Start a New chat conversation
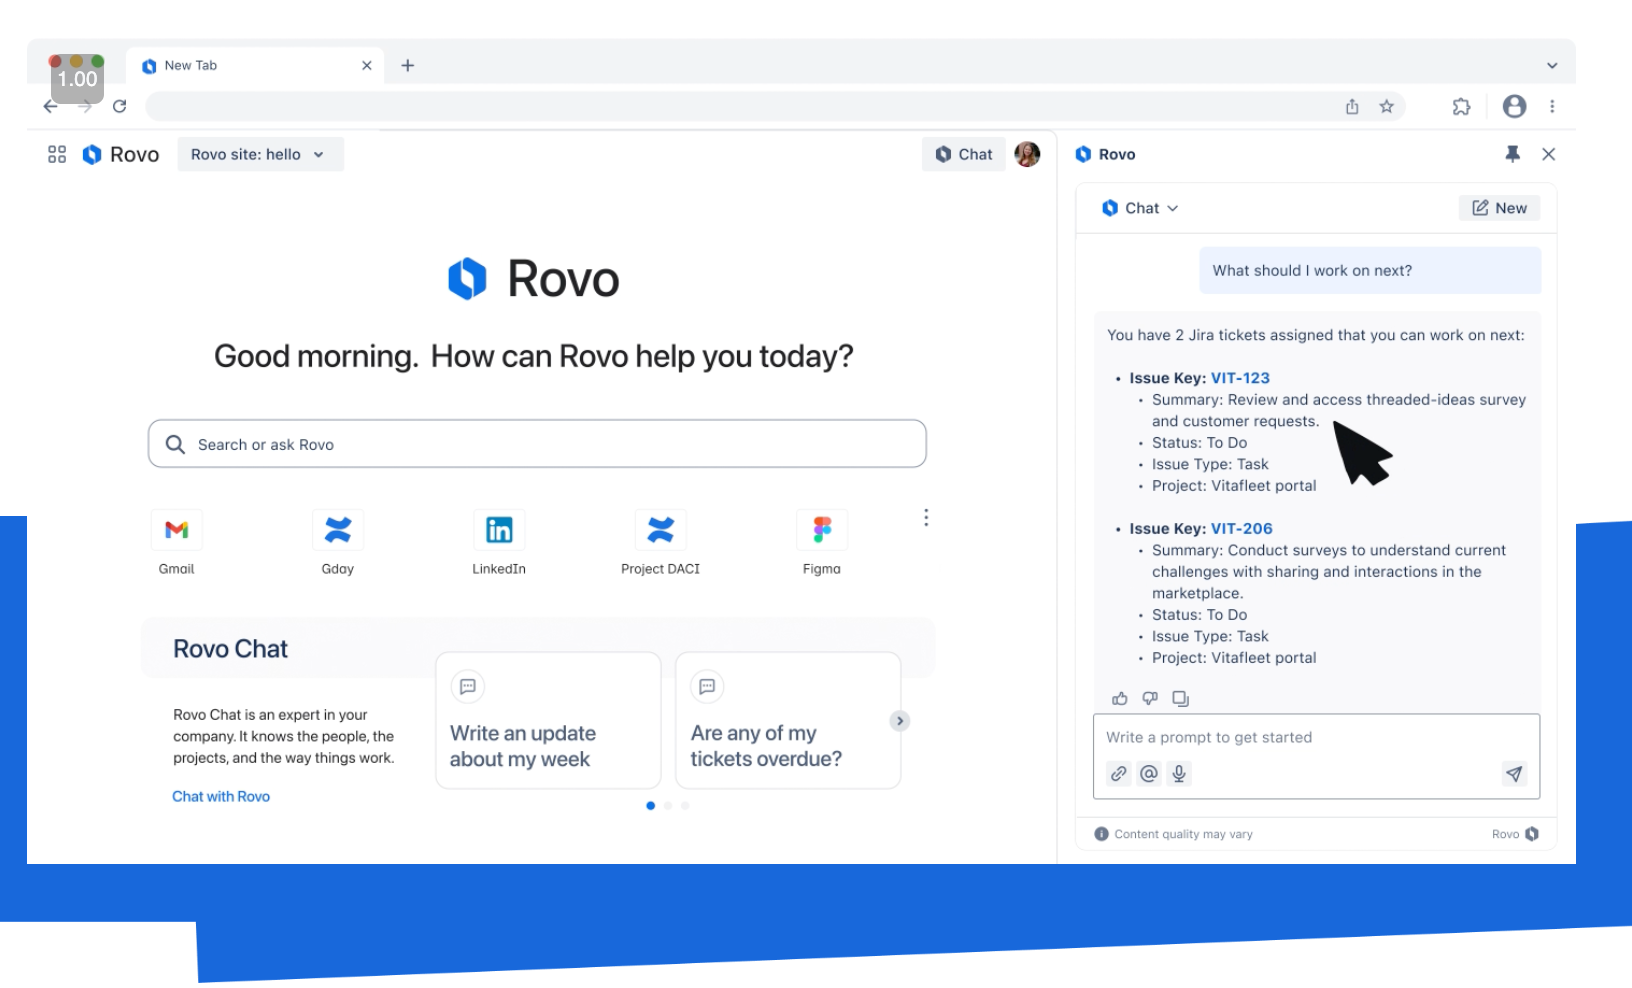The image size is (1632, 988). pyautogui.click(x=1499, y=208)
